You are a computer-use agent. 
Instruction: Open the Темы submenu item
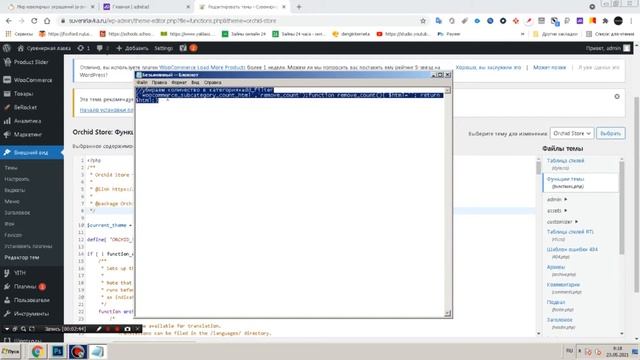tap(11, 168)
